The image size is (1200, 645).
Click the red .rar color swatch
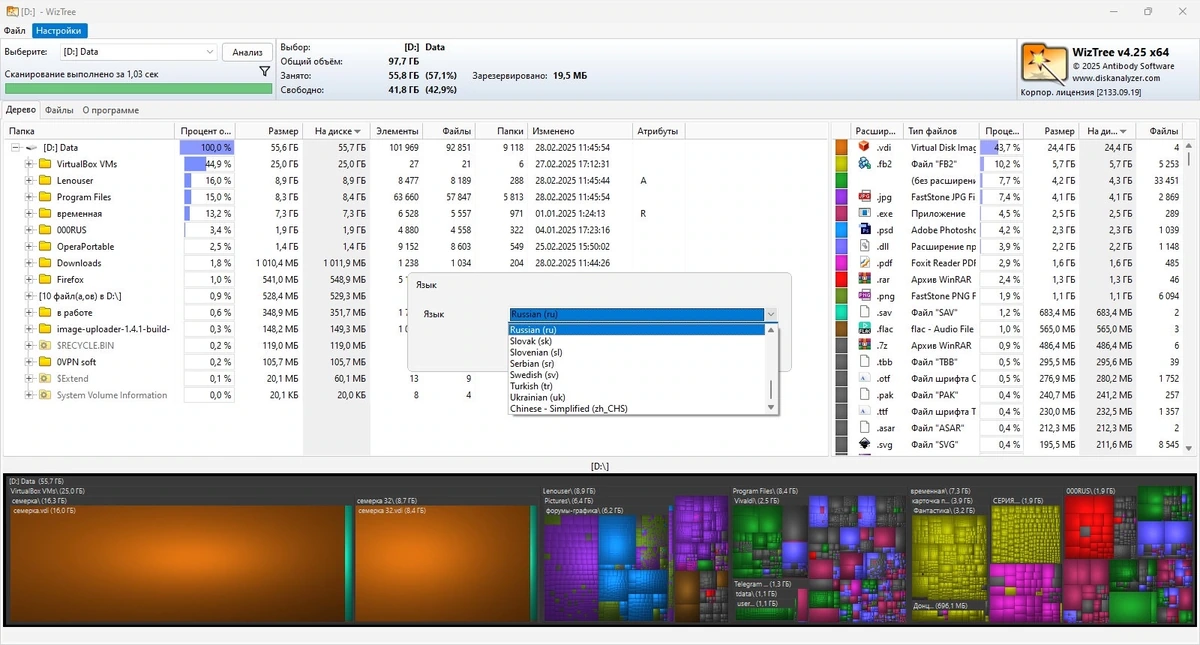pyautogui.click(x=842, y=279)
